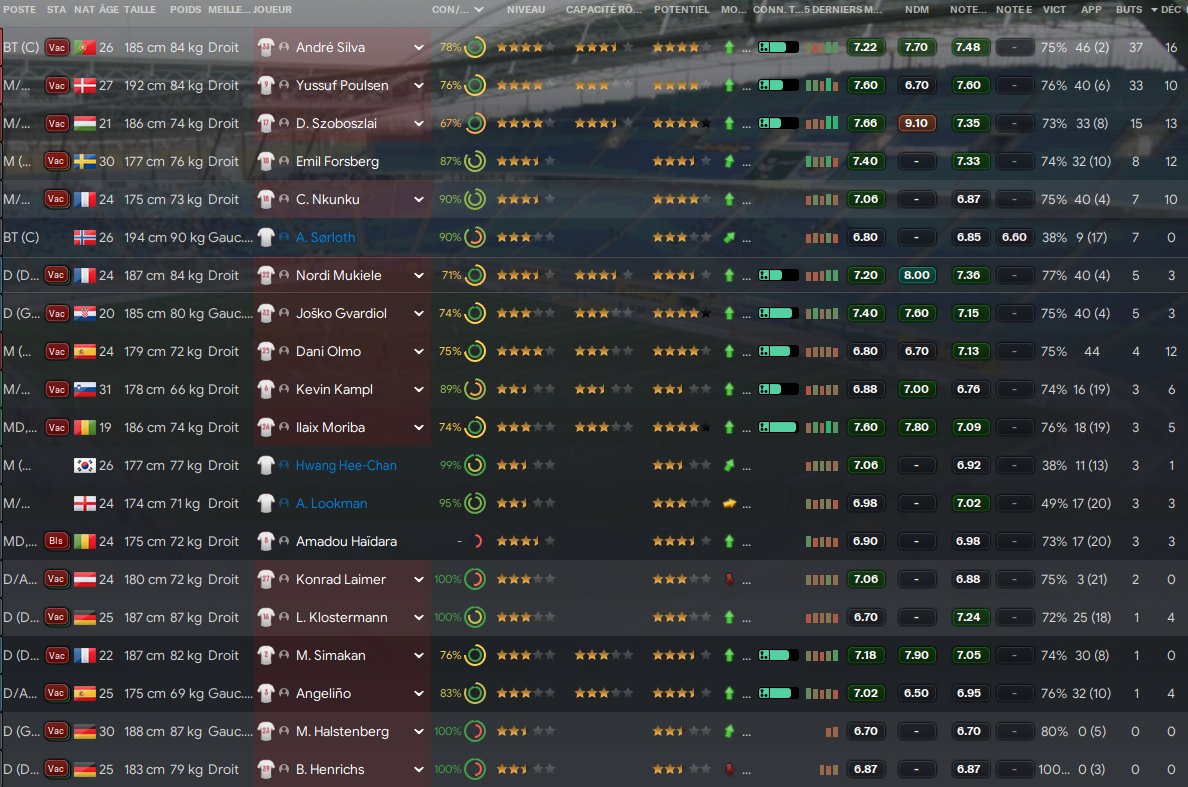This screenshot has width=1188, height=787.
Task: Sort by the BUTS column header
Action: [x=1129, y=10]
